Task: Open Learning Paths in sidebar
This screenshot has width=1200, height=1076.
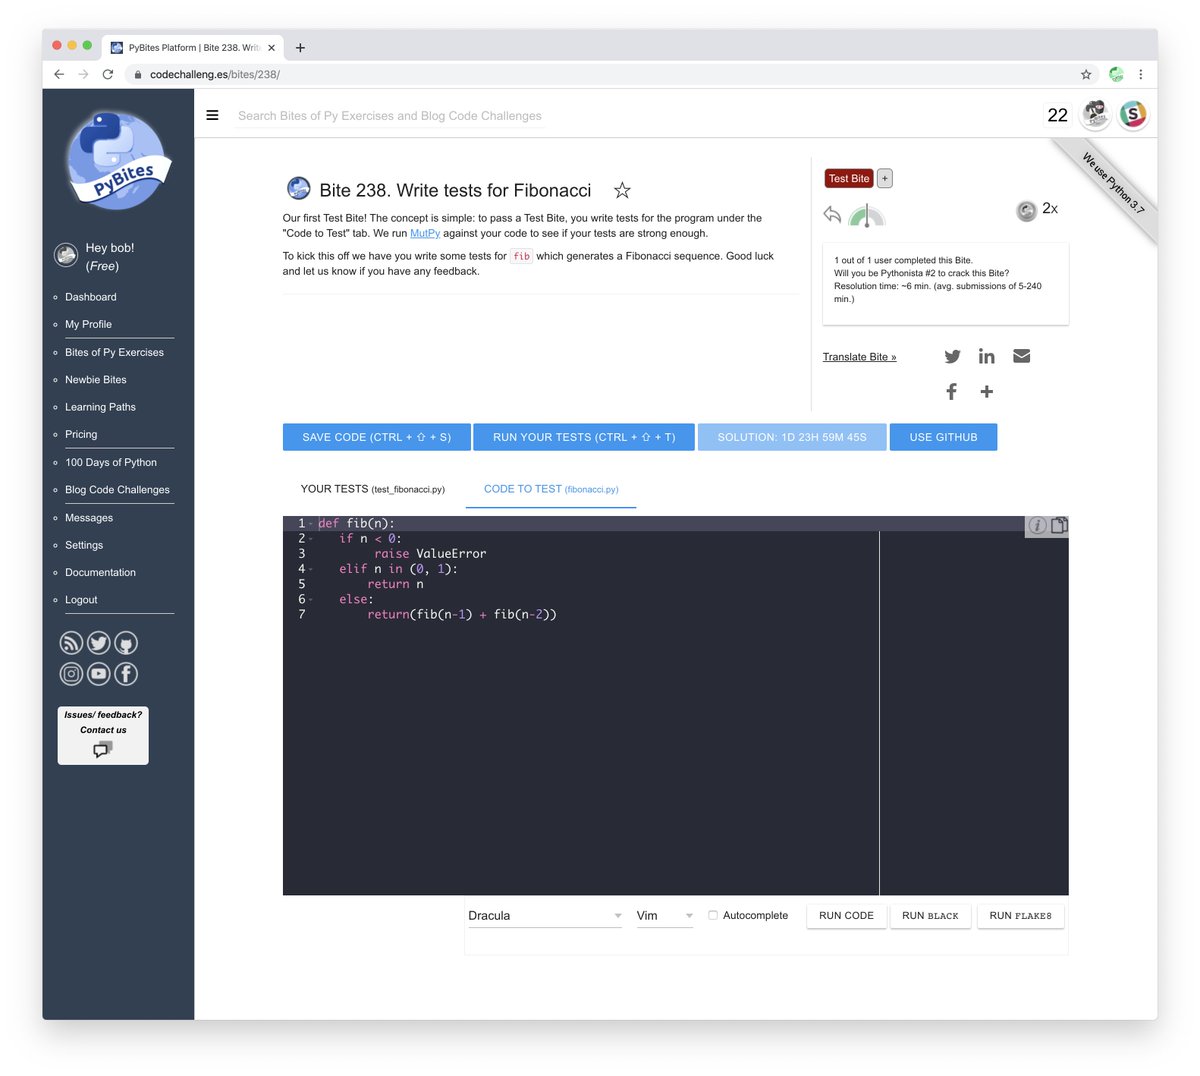Action: click(100, 407)
